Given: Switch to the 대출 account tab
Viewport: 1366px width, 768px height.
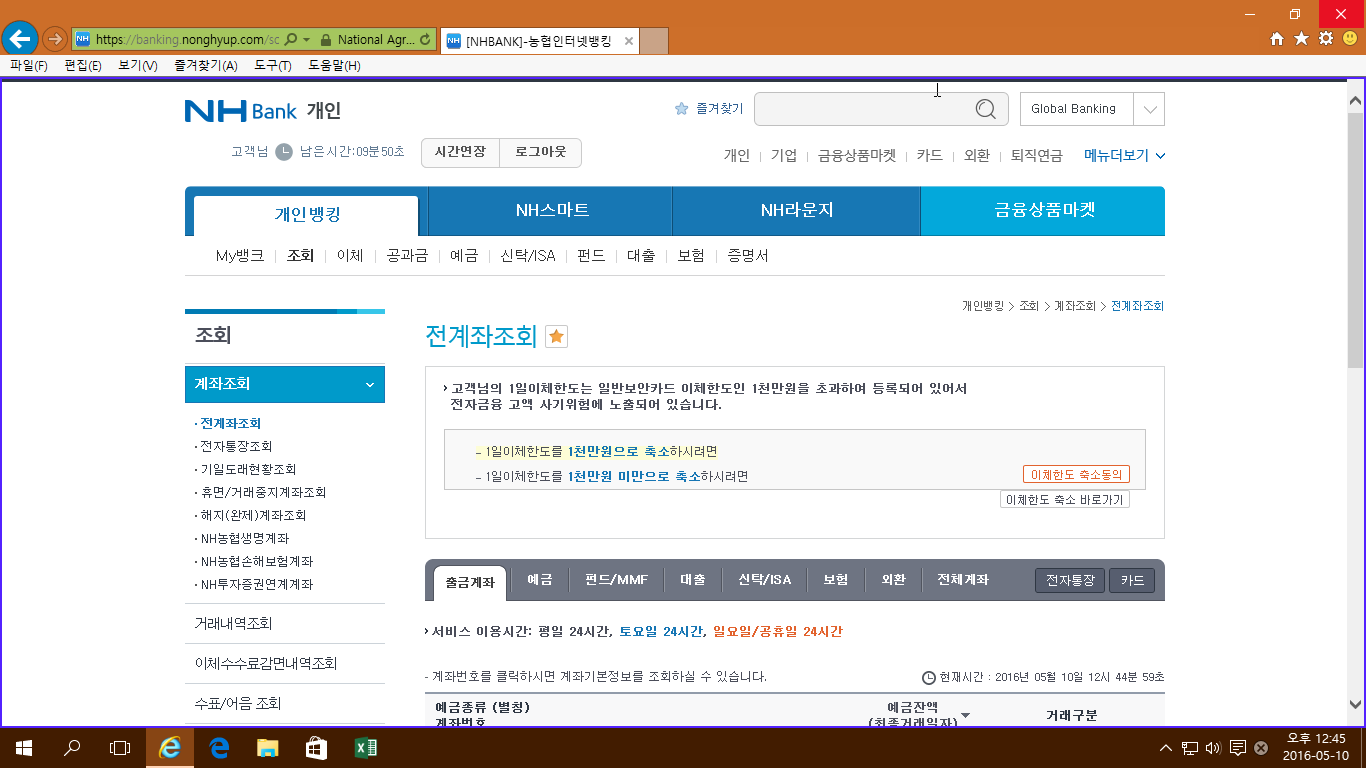Looking at the screenshot, I should pyautogui.click(x=693, y=580).
